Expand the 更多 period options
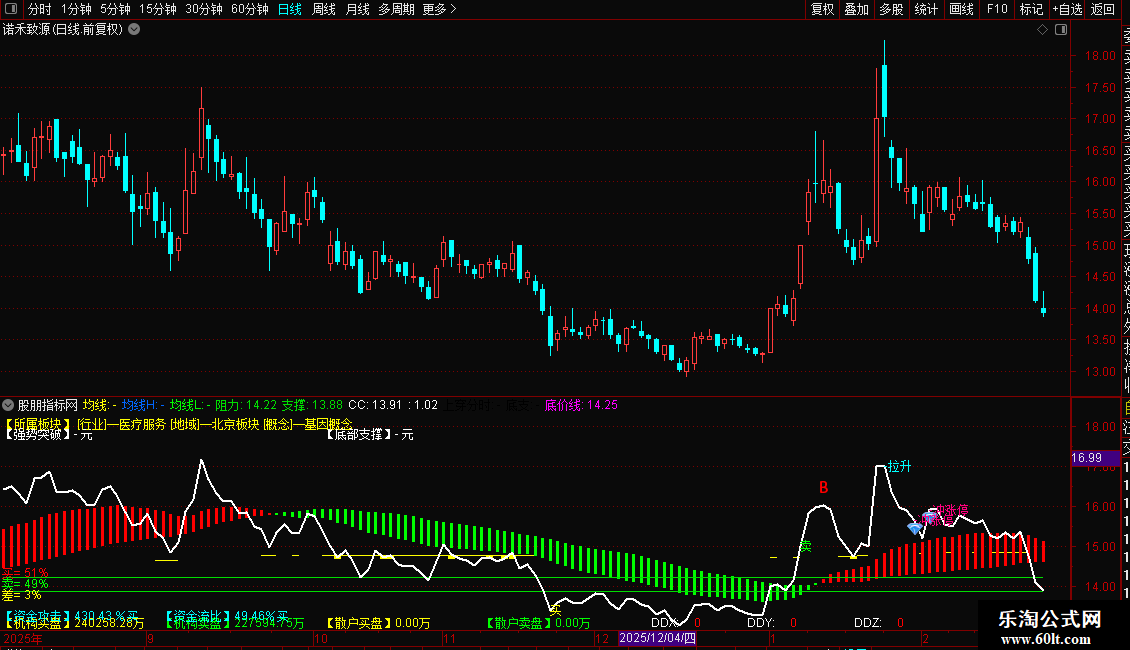 440,9
